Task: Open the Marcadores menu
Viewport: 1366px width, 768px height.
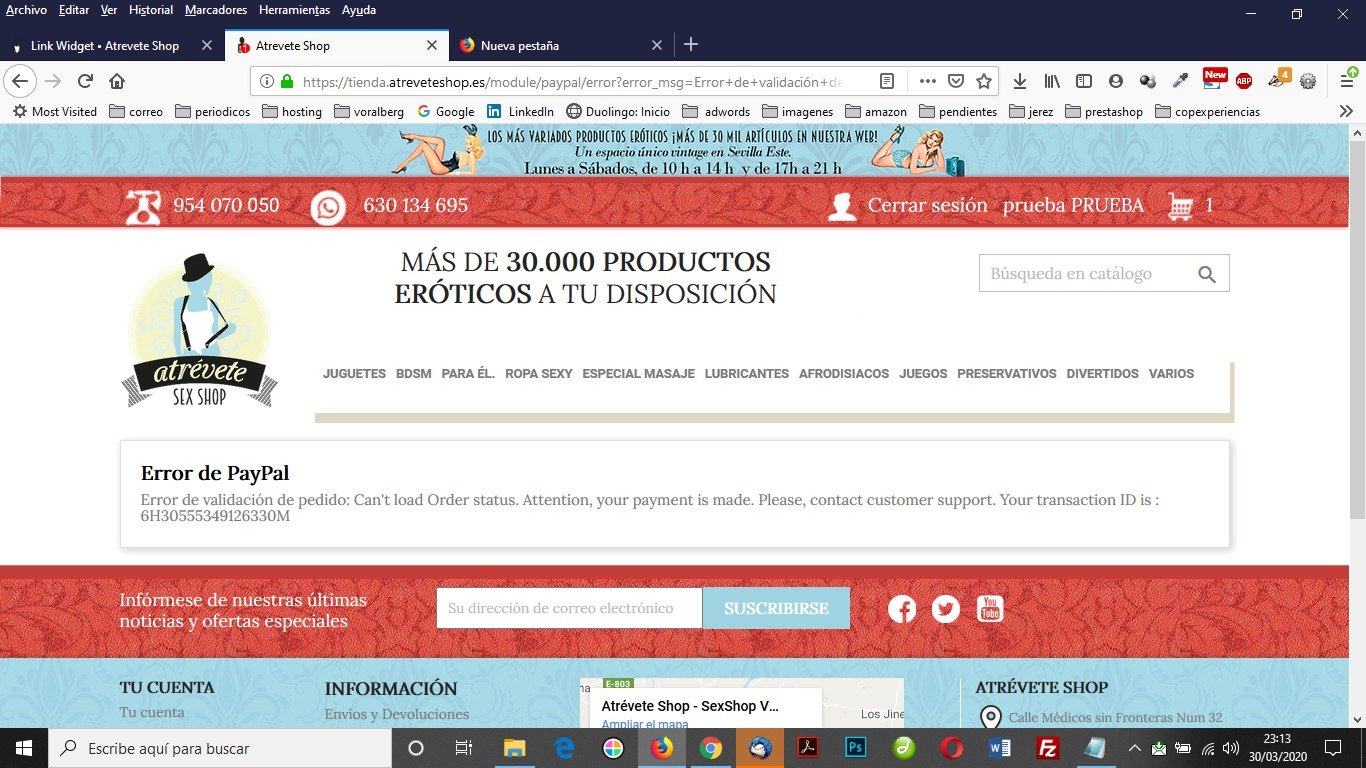Action: [216, 10]
